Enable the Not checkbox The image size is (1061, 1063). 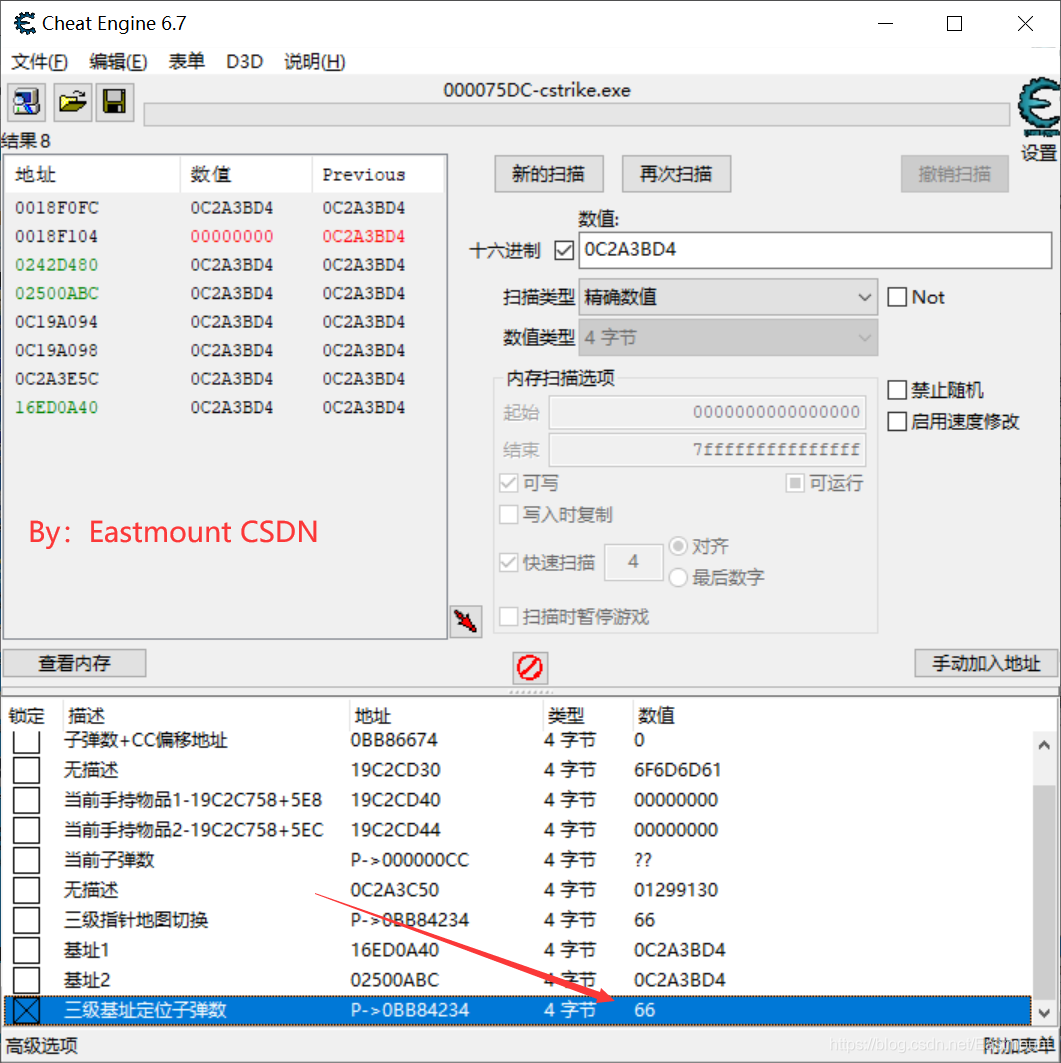tap(897, 297)
